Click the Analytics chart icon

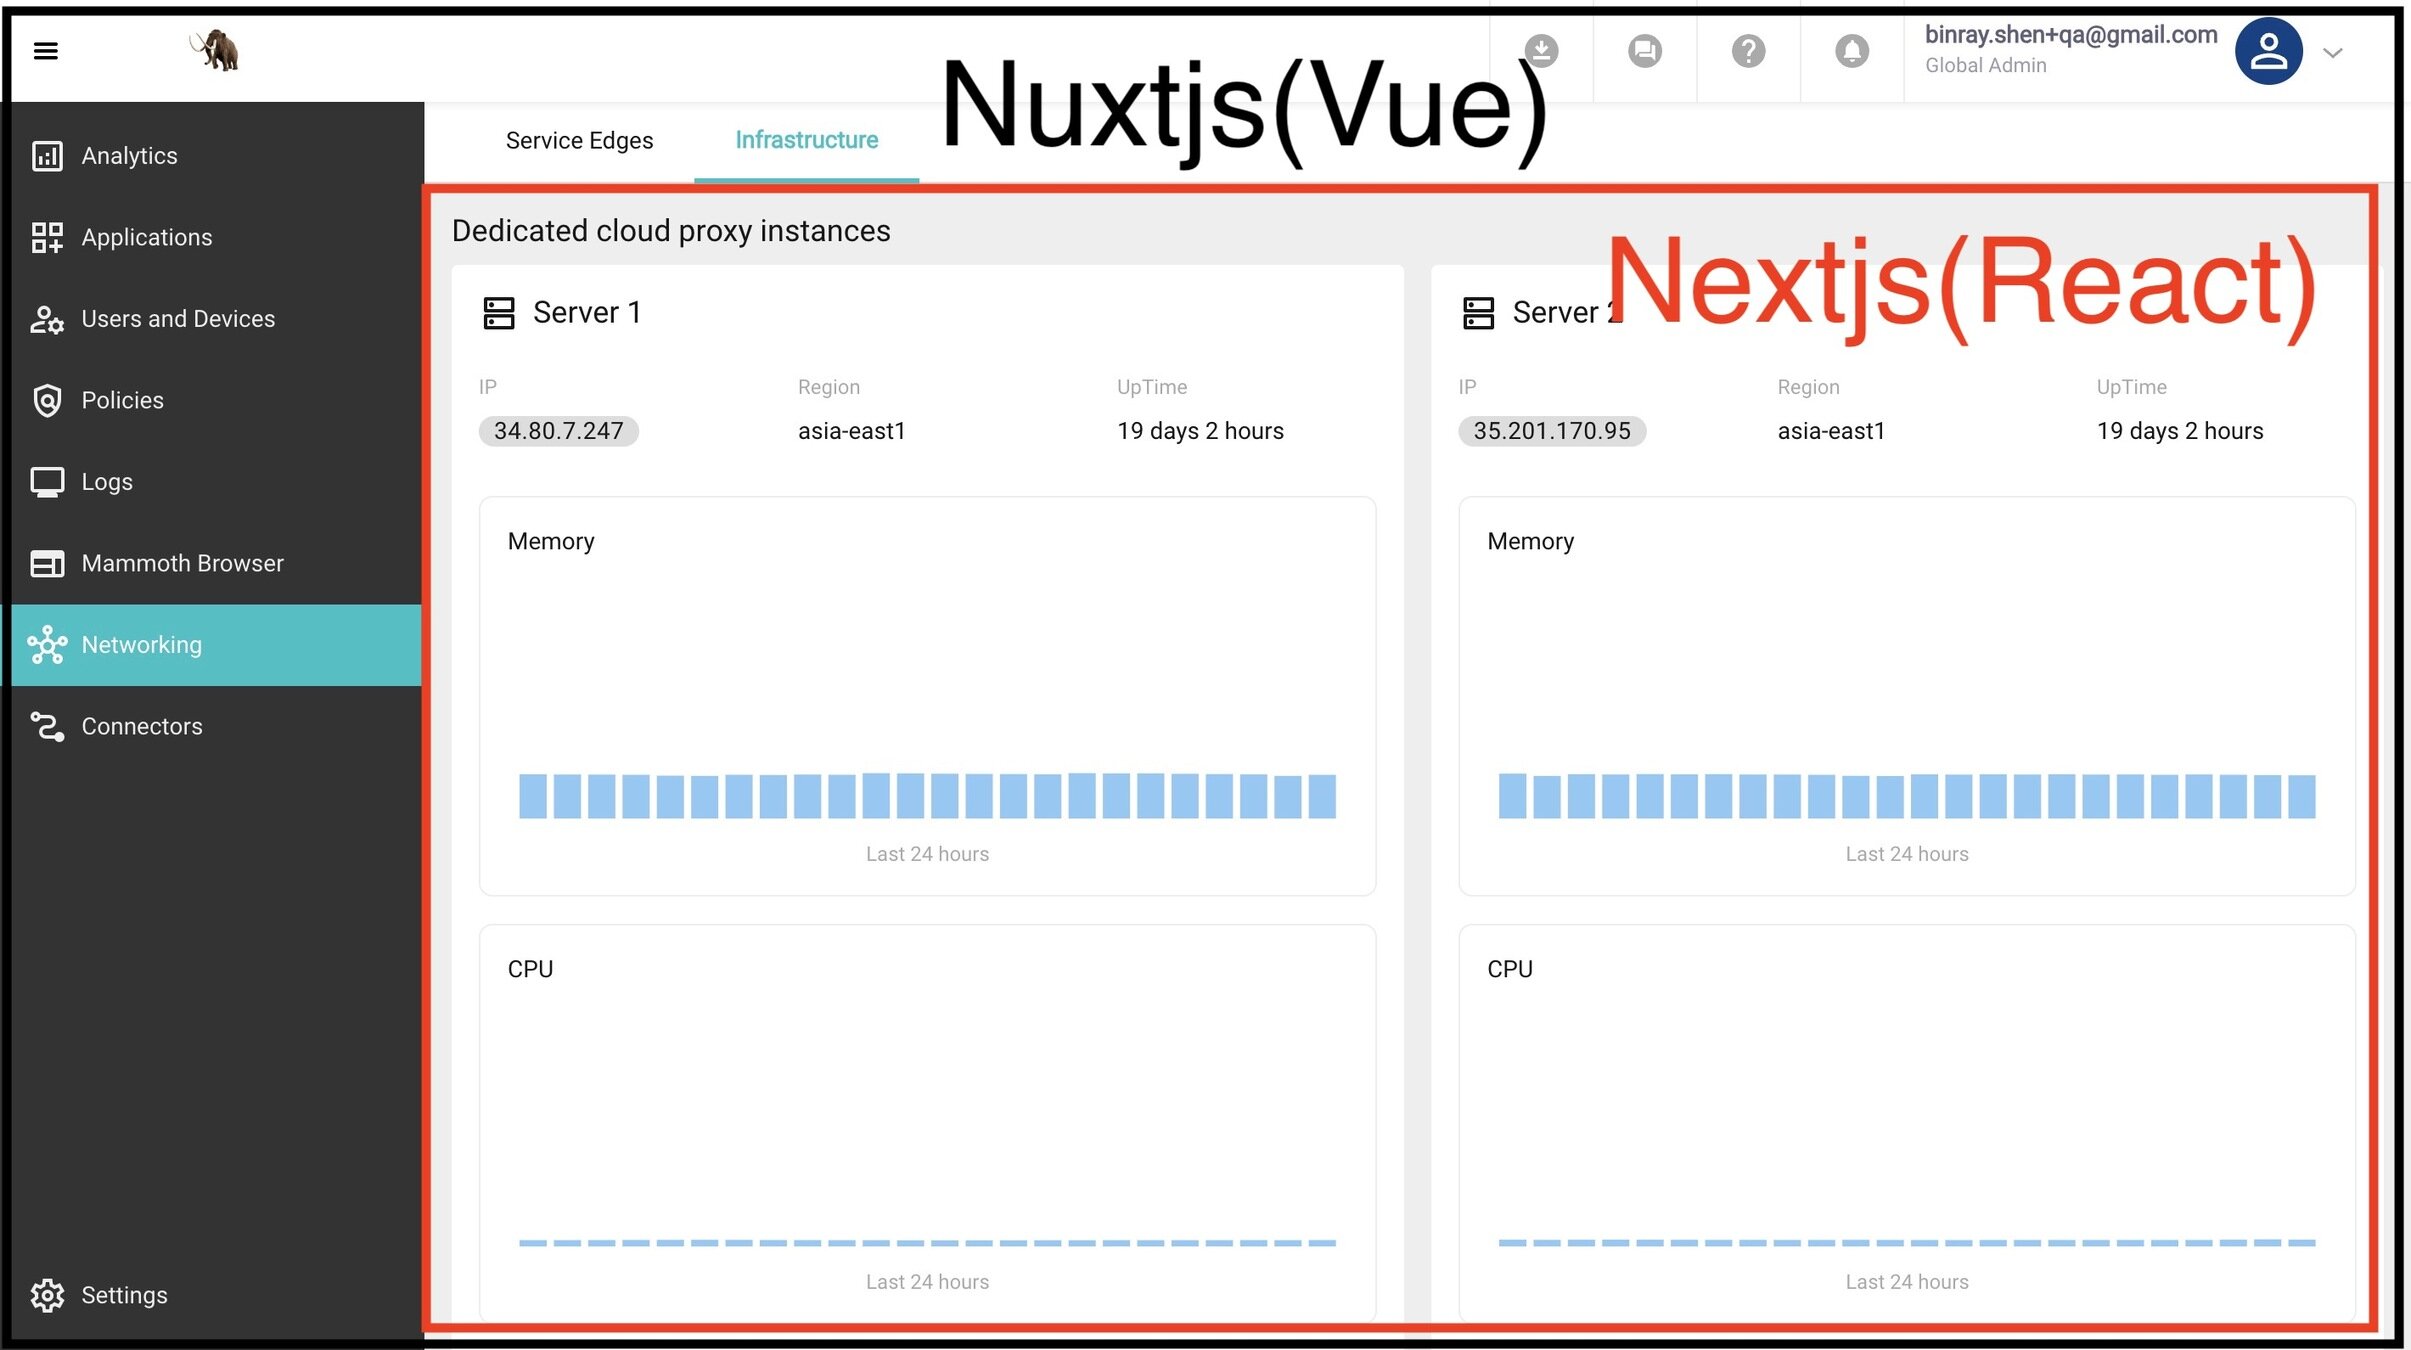pyautogui.click(x=47, y=156)
